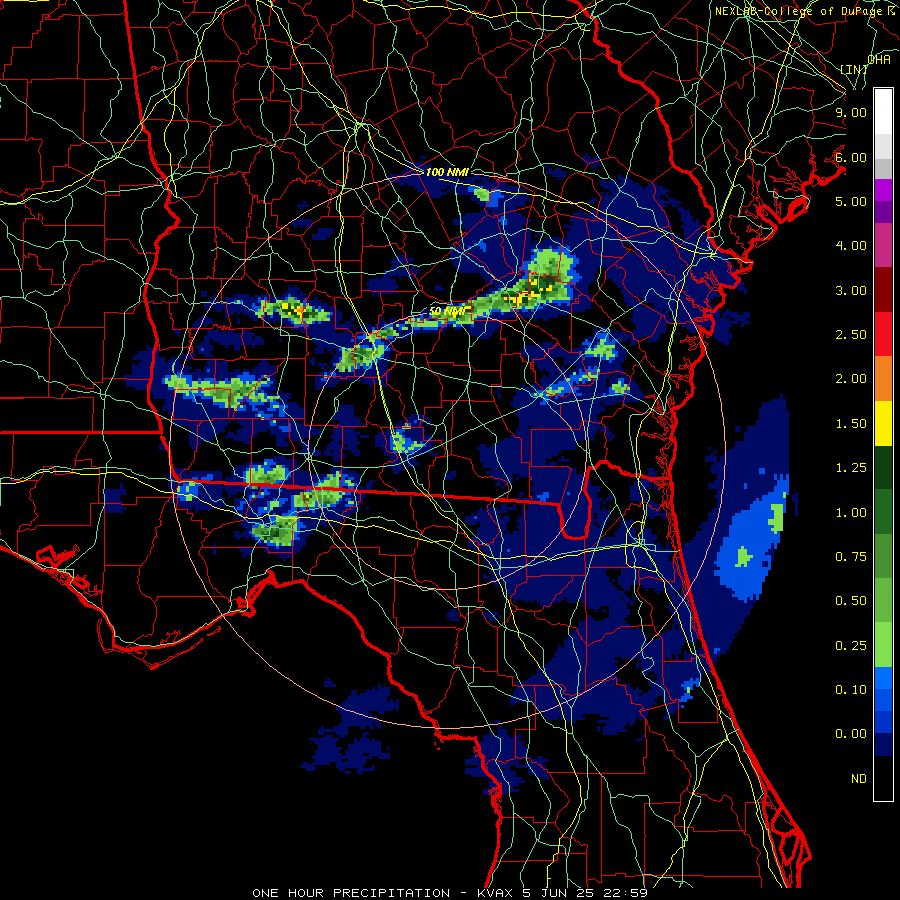Click the 2.00 legend value
Viewport: 900px width, 900px height.
click(x=851, y=379)
